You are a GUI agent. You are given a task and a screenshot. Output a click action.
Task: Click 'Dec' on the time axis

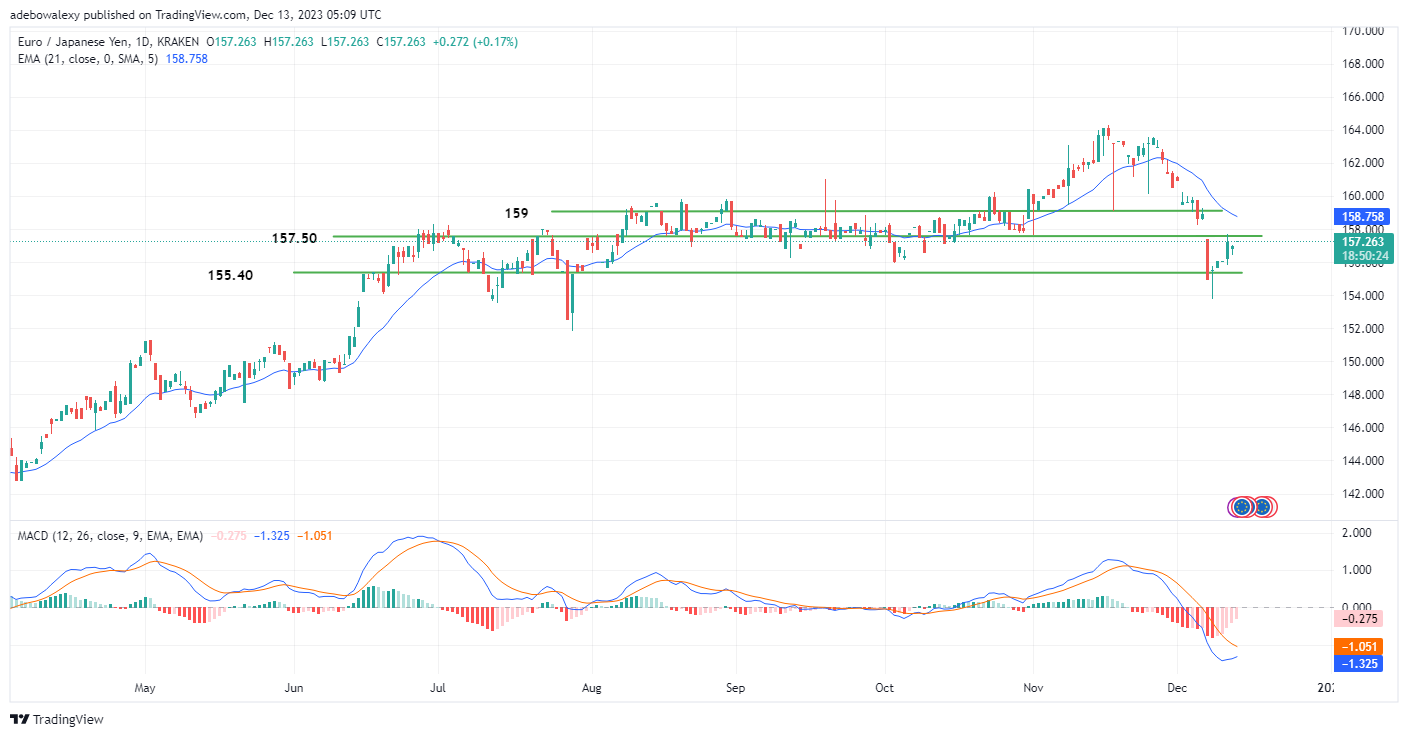point(1177,689)
